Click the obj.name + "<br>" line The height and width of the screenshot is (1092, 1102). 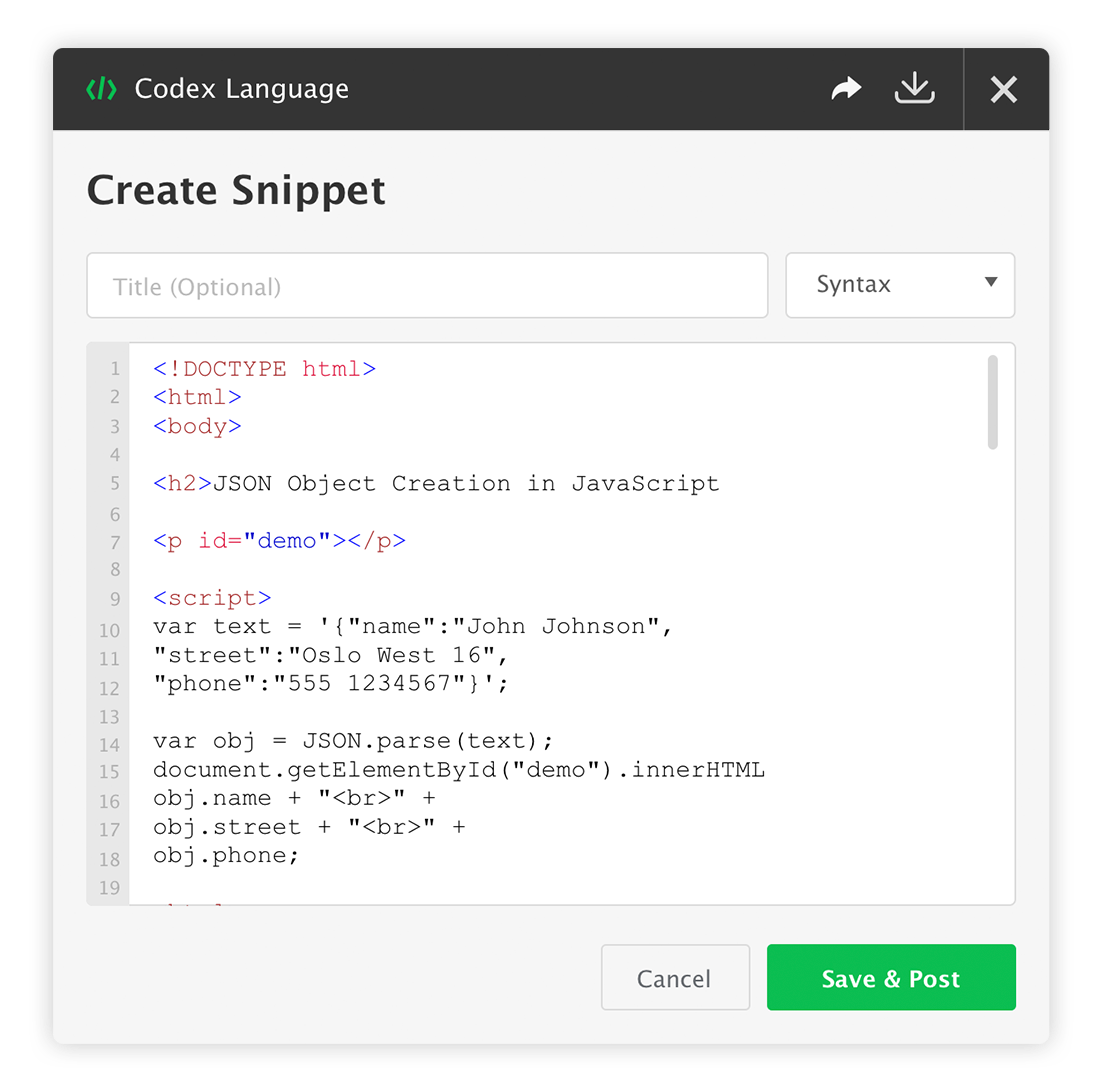294,798
